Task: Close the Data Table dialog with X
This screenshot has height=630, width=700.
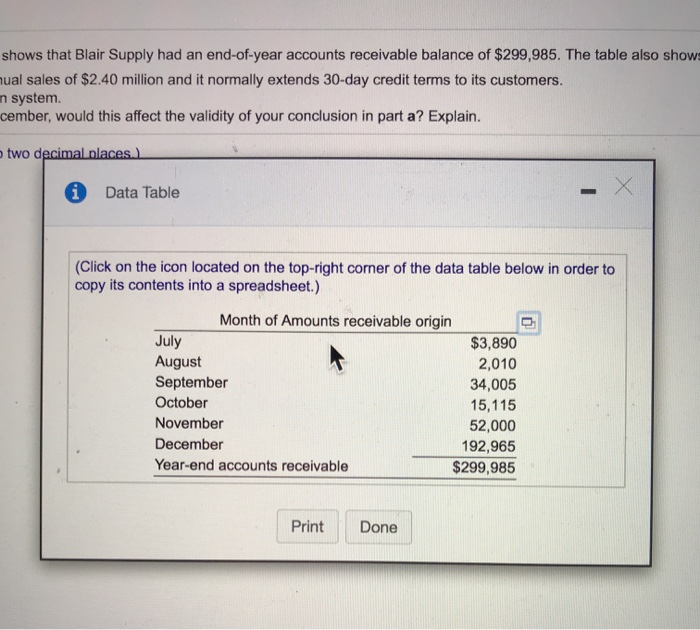Action: tap(623, 186)
